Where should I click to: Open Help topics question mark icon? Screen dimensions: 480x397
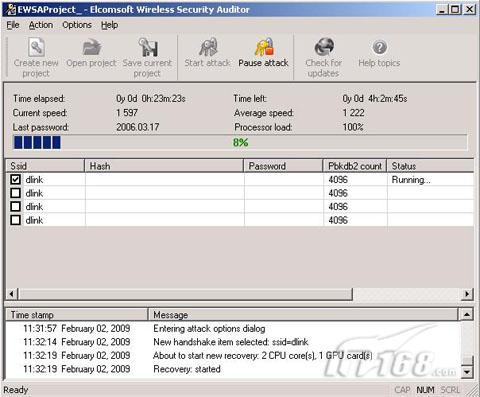(380, 47)
